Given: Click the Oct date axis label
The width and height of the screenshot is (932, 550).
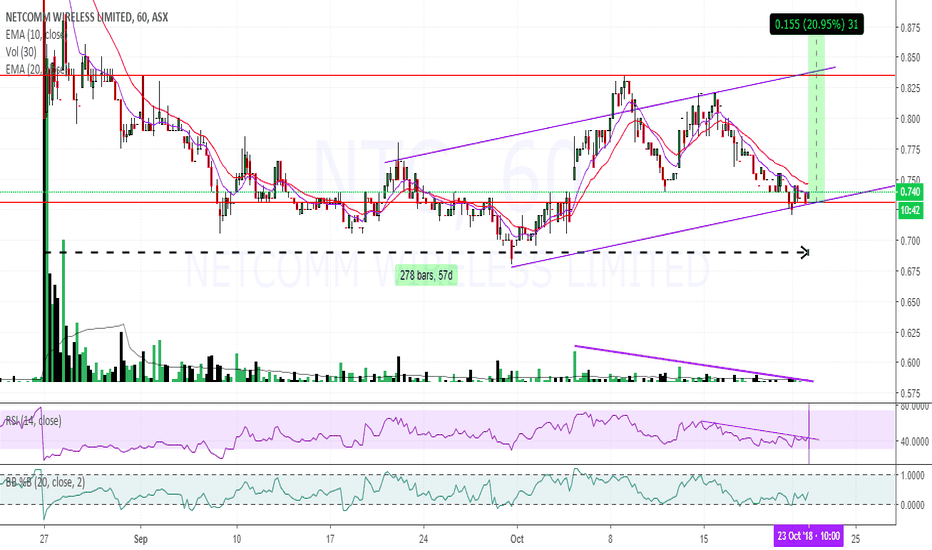Looking at the screenshot, I should tap(517, 539).
